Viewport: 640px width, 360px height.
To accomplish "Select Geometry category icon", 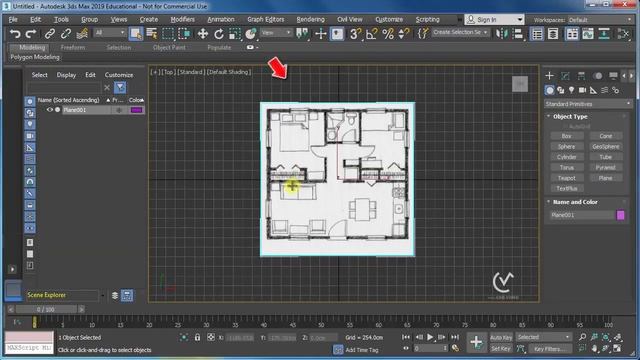I will click(x=550, y=90).
